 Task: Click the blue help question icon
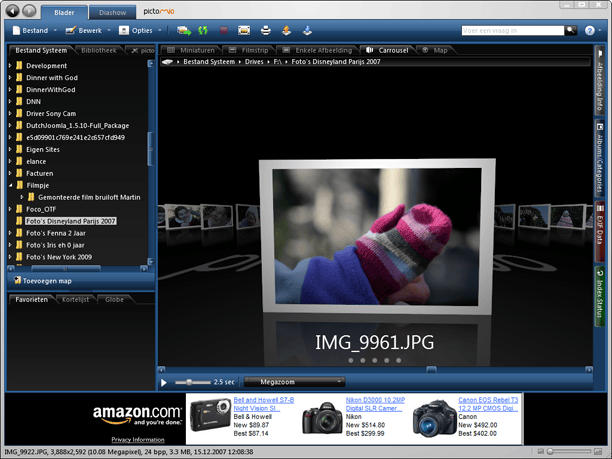[589, 30]
